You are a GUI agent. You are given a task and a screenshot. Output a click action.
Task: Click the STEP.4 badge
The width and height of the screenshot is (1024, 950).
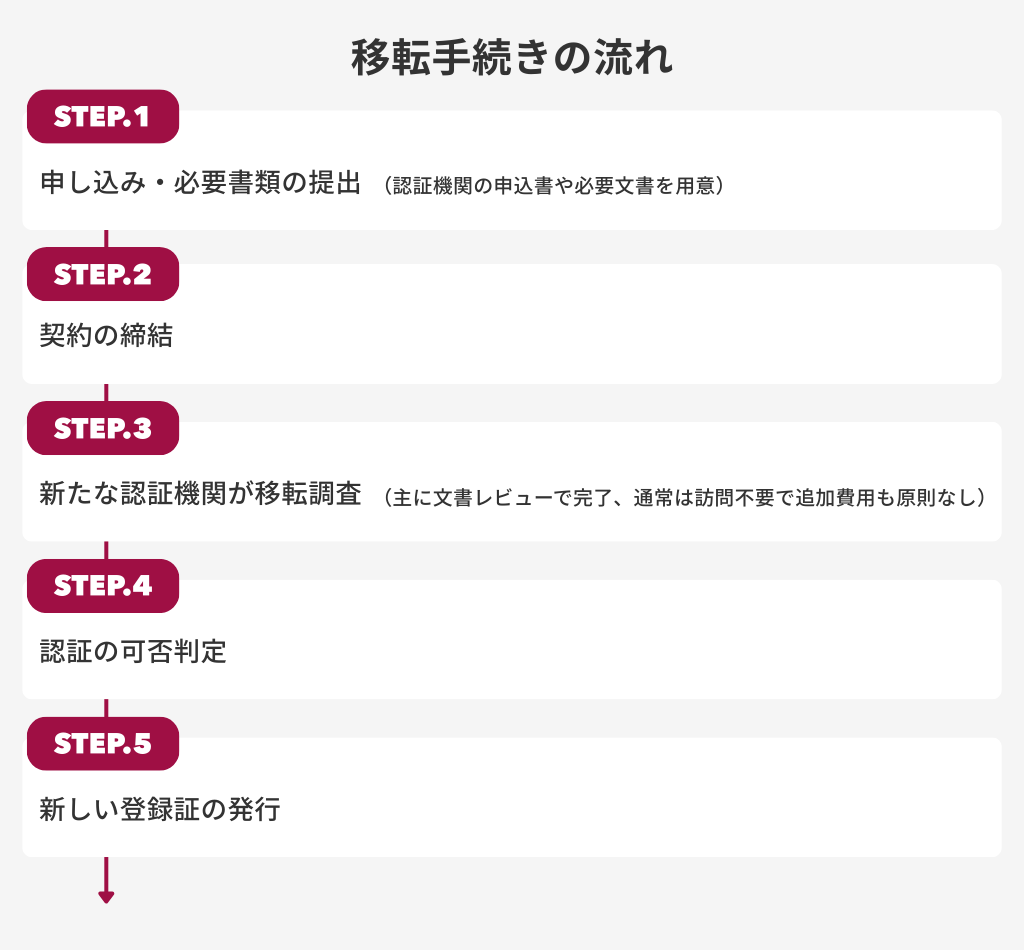[x=102, y=586]
